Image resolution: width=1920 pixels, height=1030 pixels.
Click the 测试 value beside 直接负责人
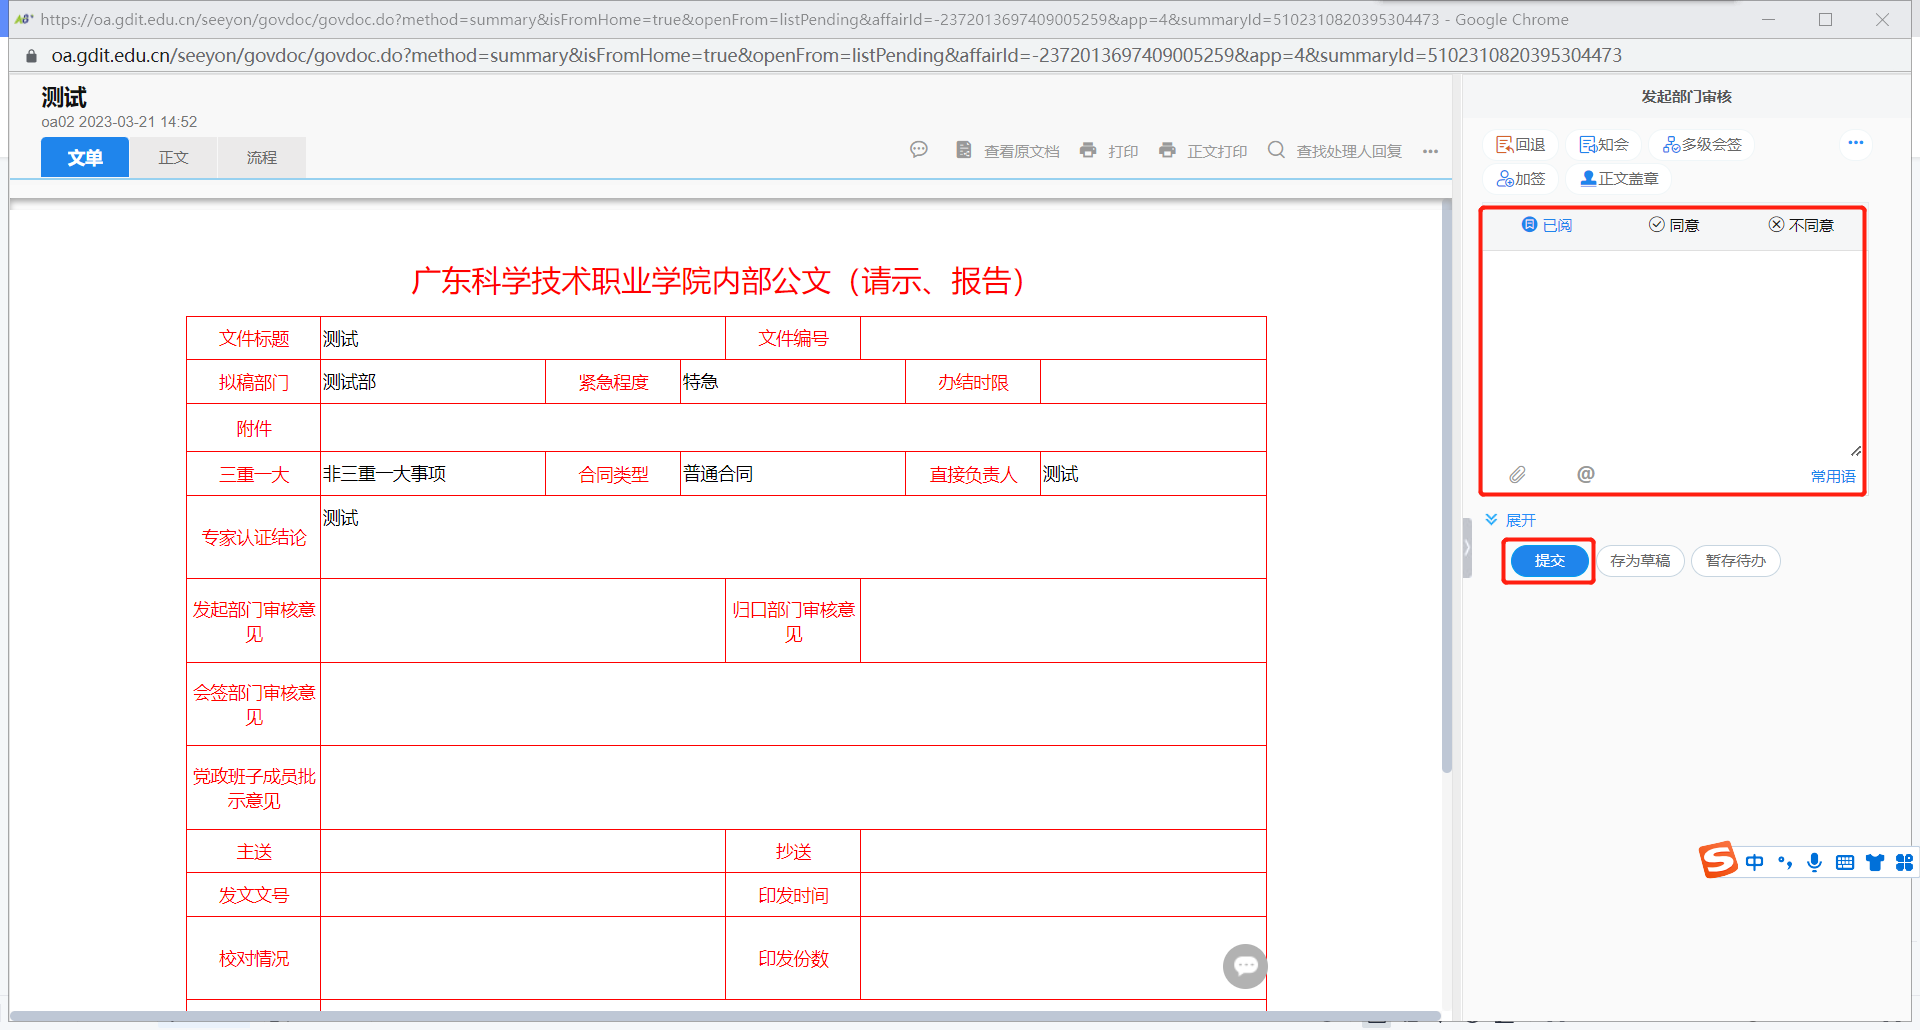click(x=1061, y=474)
